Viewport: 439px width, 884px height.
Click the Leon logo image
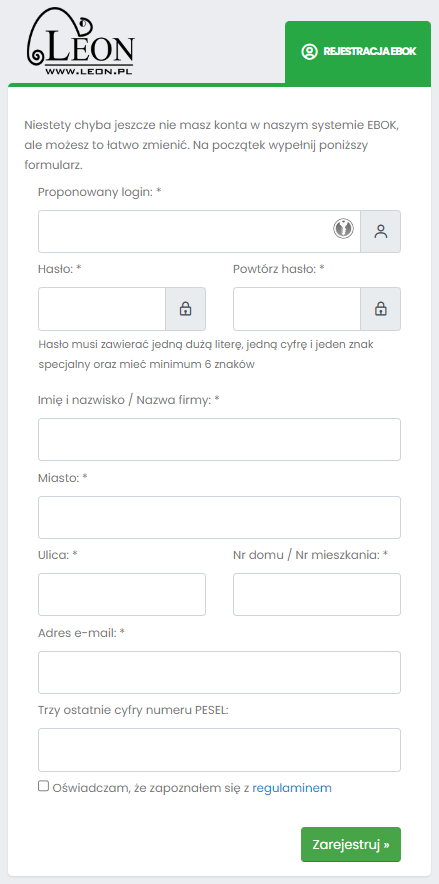(79, 41)
